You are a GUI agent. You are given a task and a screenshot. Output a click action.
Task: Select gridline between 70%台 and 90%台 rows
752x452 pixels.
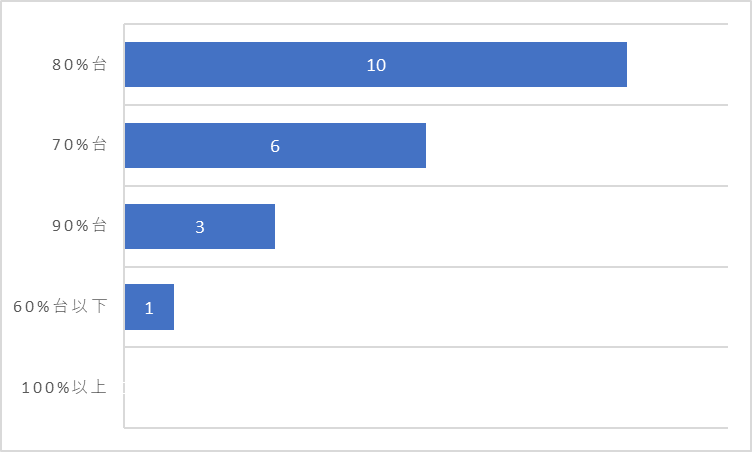(426, 186)
